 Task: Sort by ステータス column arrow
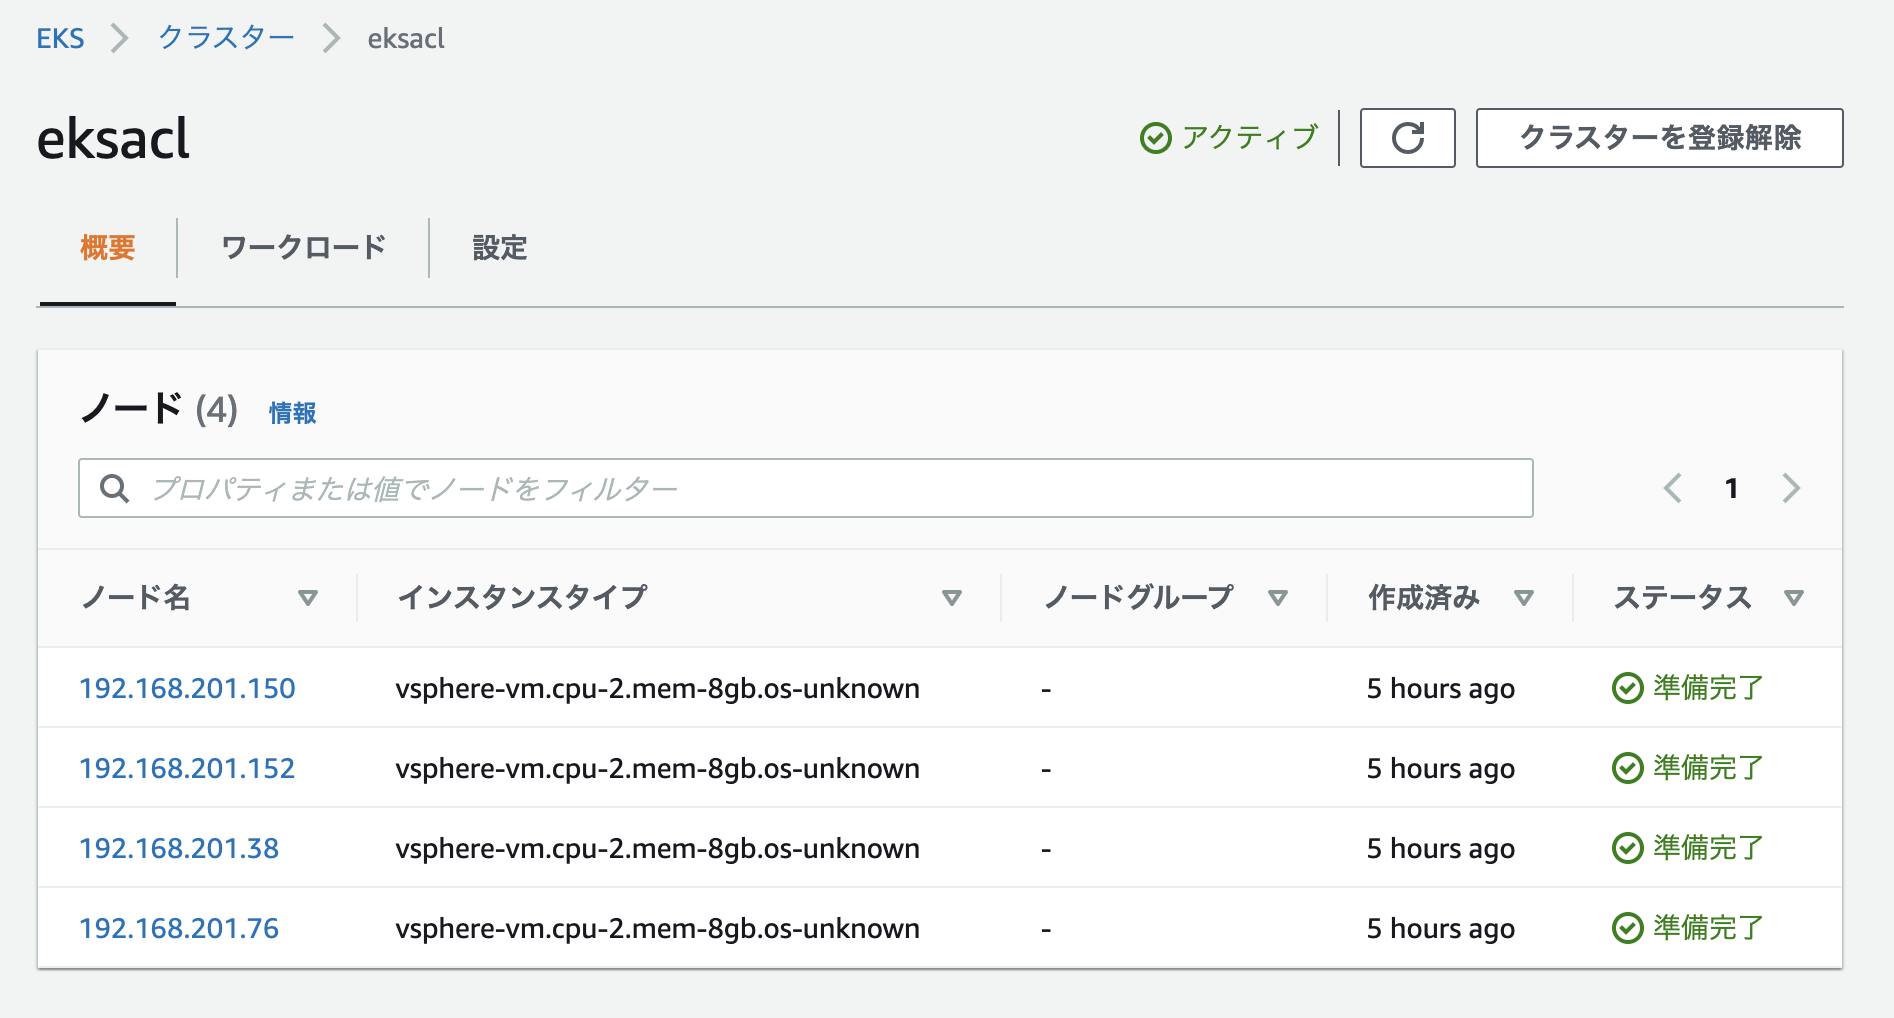[1794, 598]
